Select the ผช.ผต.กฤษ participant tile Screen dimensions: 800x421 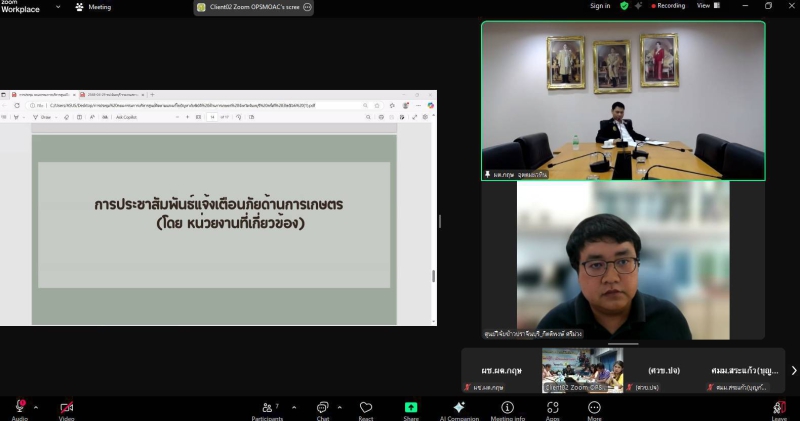tap(501, 370)
